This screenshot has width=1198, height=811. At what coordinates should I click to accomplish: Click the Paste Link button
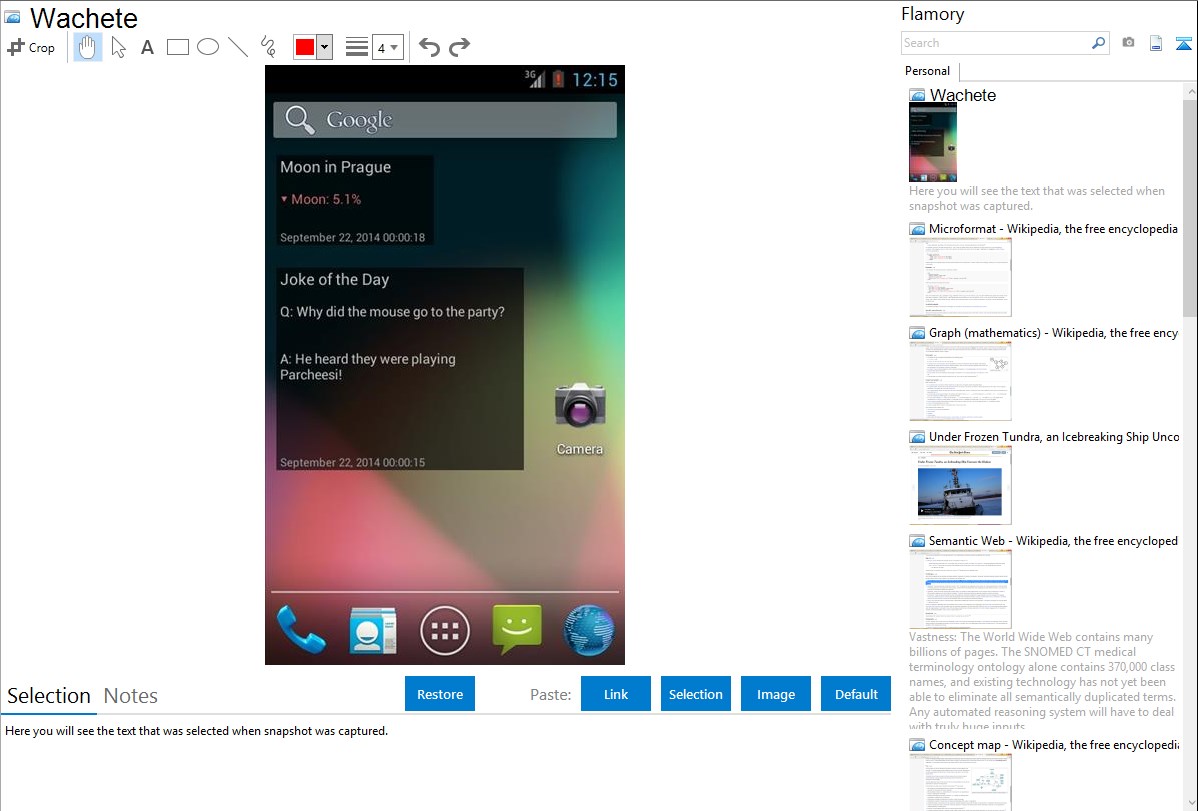click(616, 694)
